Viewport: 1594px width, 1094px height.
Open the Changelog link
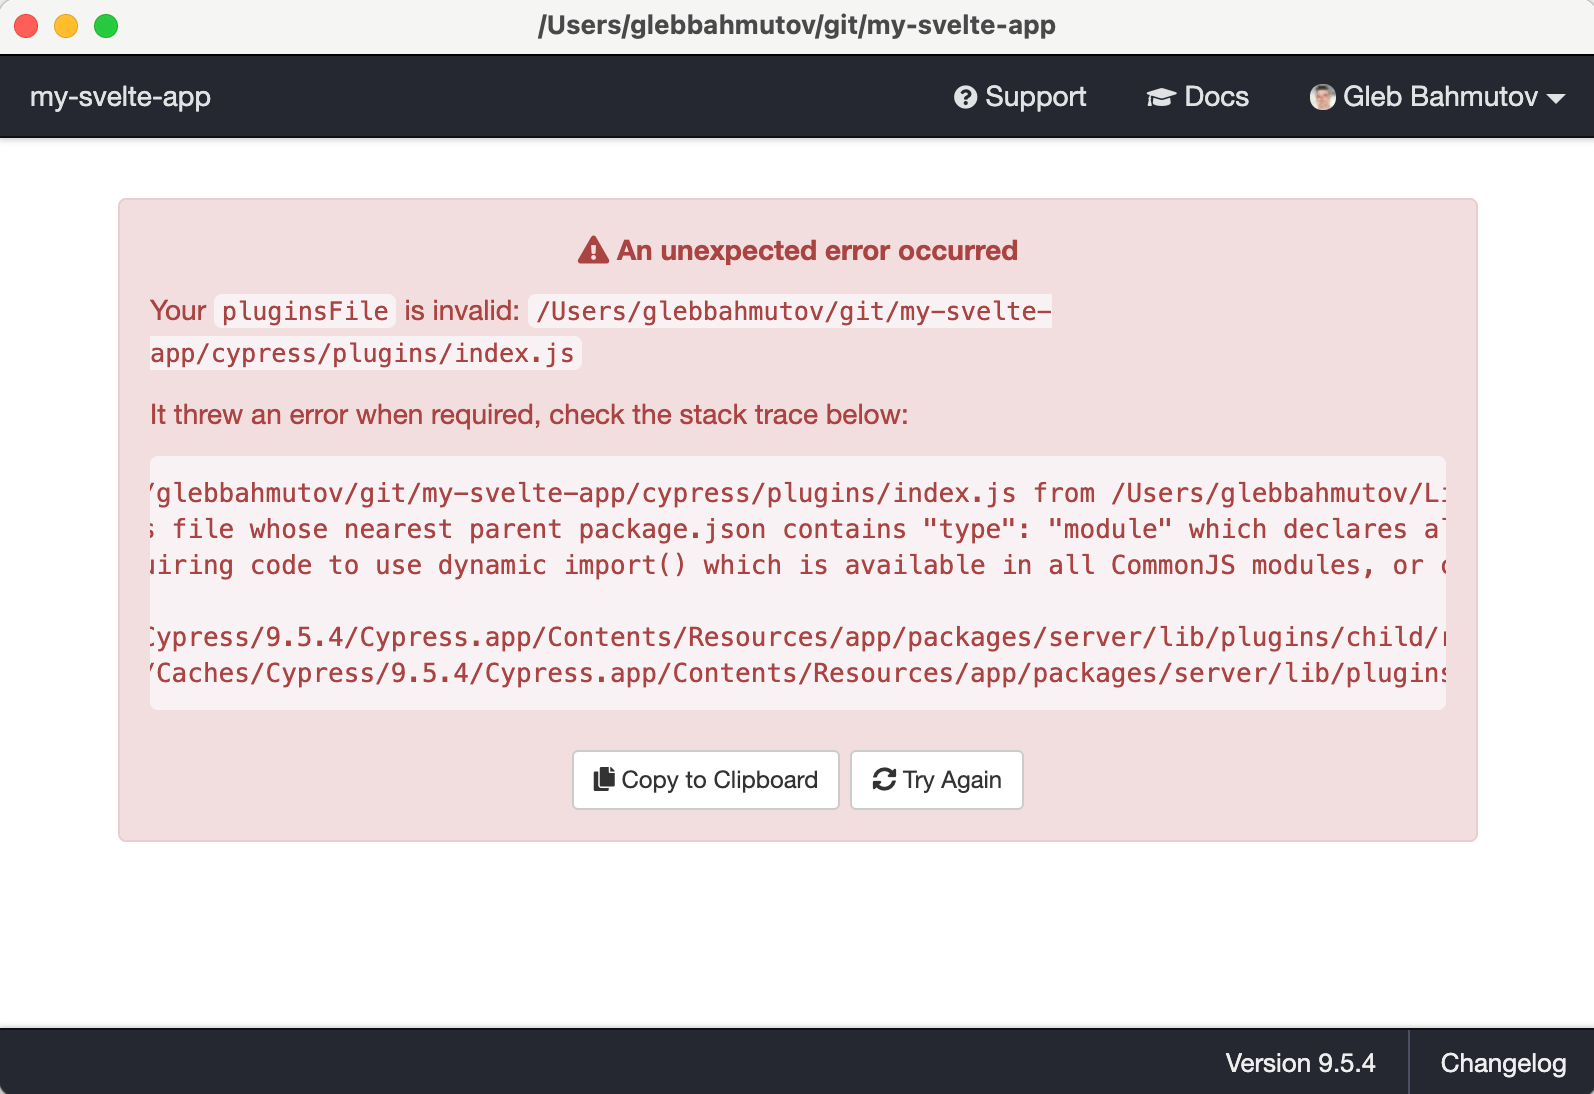coord(1503,1063)
